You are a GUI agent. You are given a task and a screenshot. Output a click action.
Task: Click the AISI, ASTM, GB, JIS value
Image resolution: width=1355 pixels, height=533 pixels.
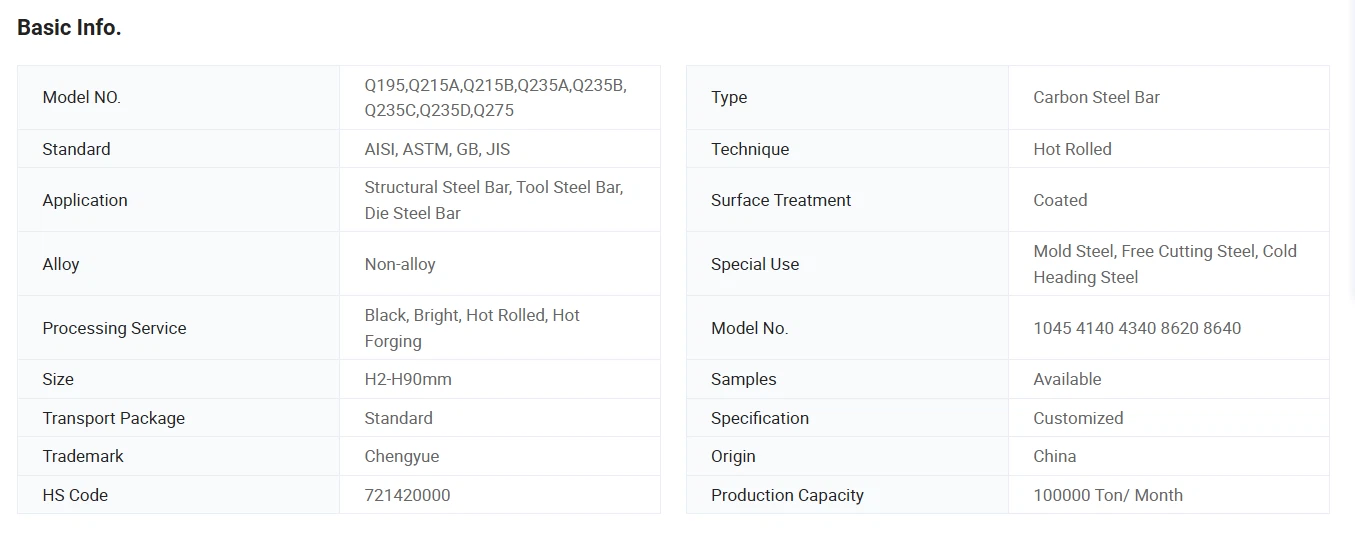point(437,149)
